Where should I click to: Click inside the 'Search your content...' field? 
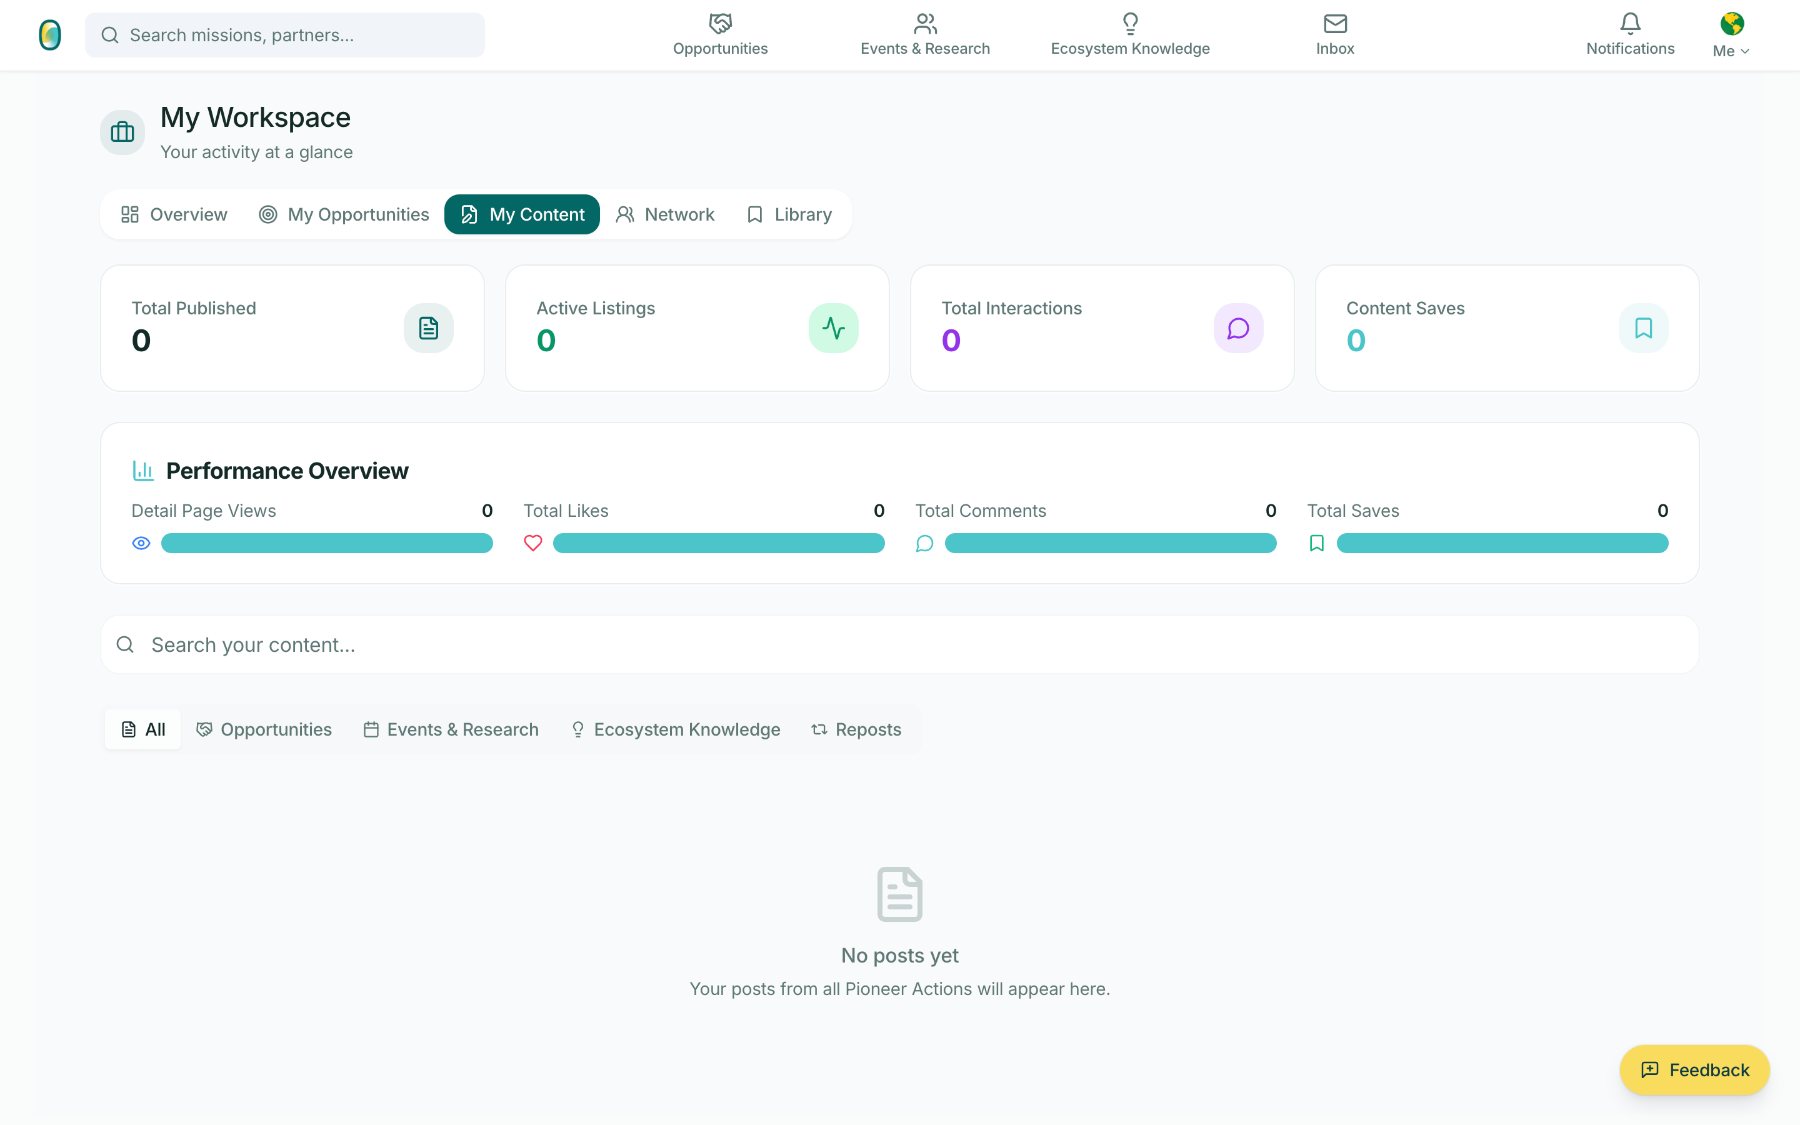click(900, 645)
